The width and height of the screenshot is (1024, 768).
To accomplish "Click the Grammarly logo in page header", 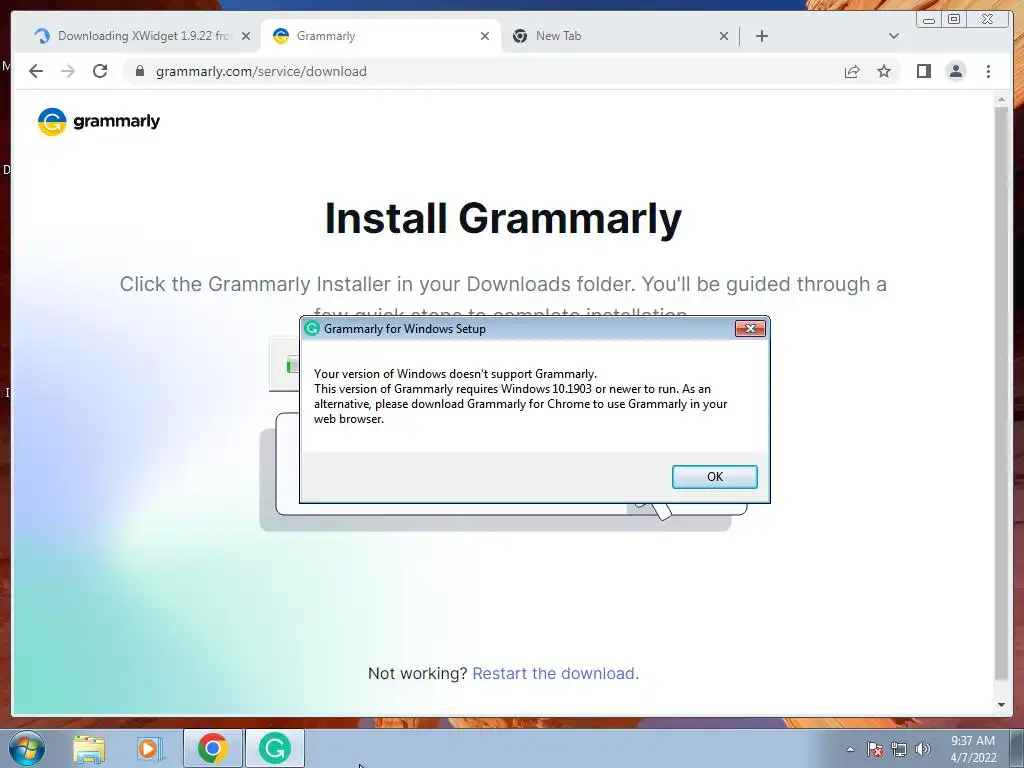I will pyautogui.click(x=99, y=121).
